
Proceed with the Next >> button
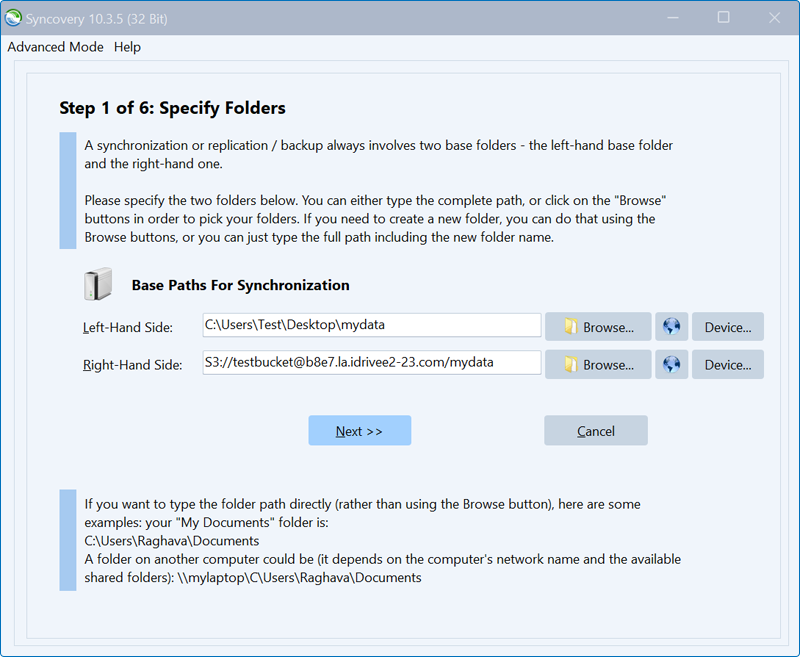(x=360, y=431)
